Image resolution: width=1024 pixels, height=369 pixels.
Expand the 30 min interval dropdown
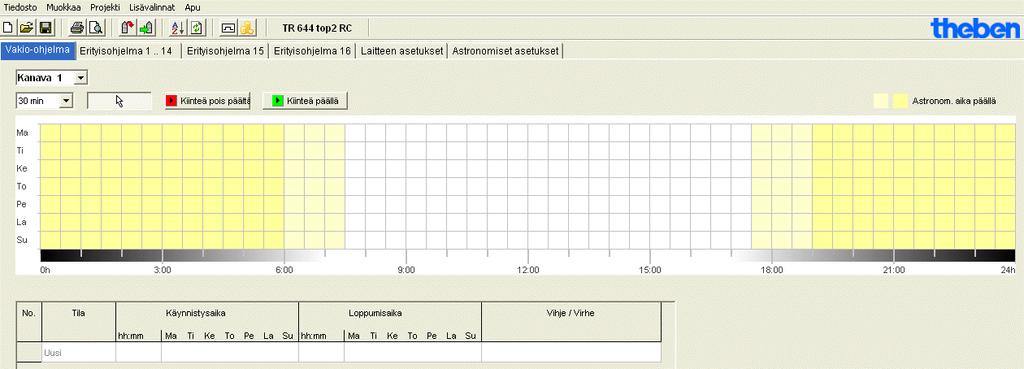pos(44,101)
